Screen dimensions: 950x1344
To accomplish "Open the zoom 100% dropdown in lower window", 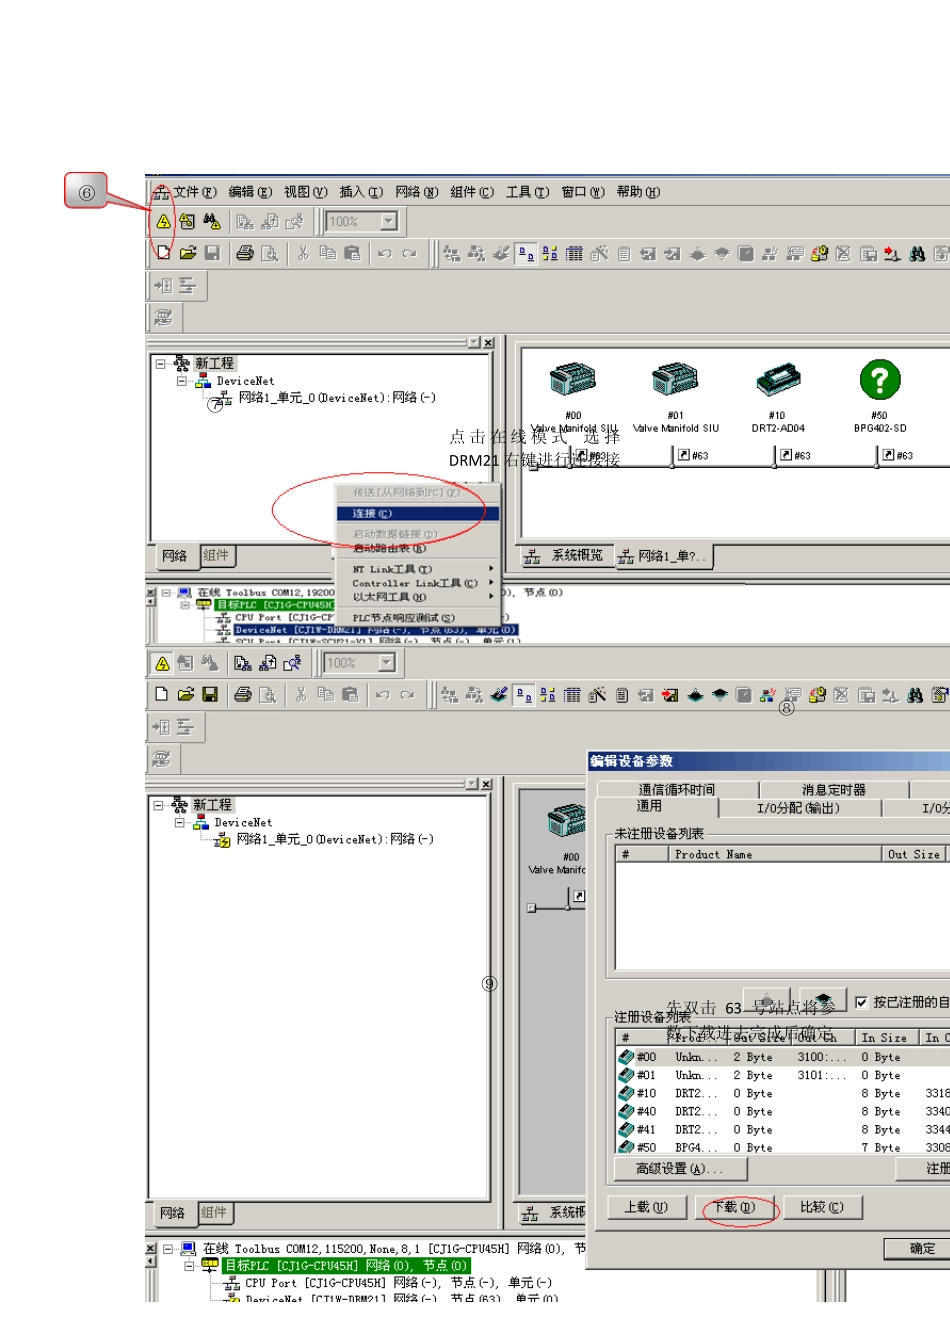I will tap(387, 662).
